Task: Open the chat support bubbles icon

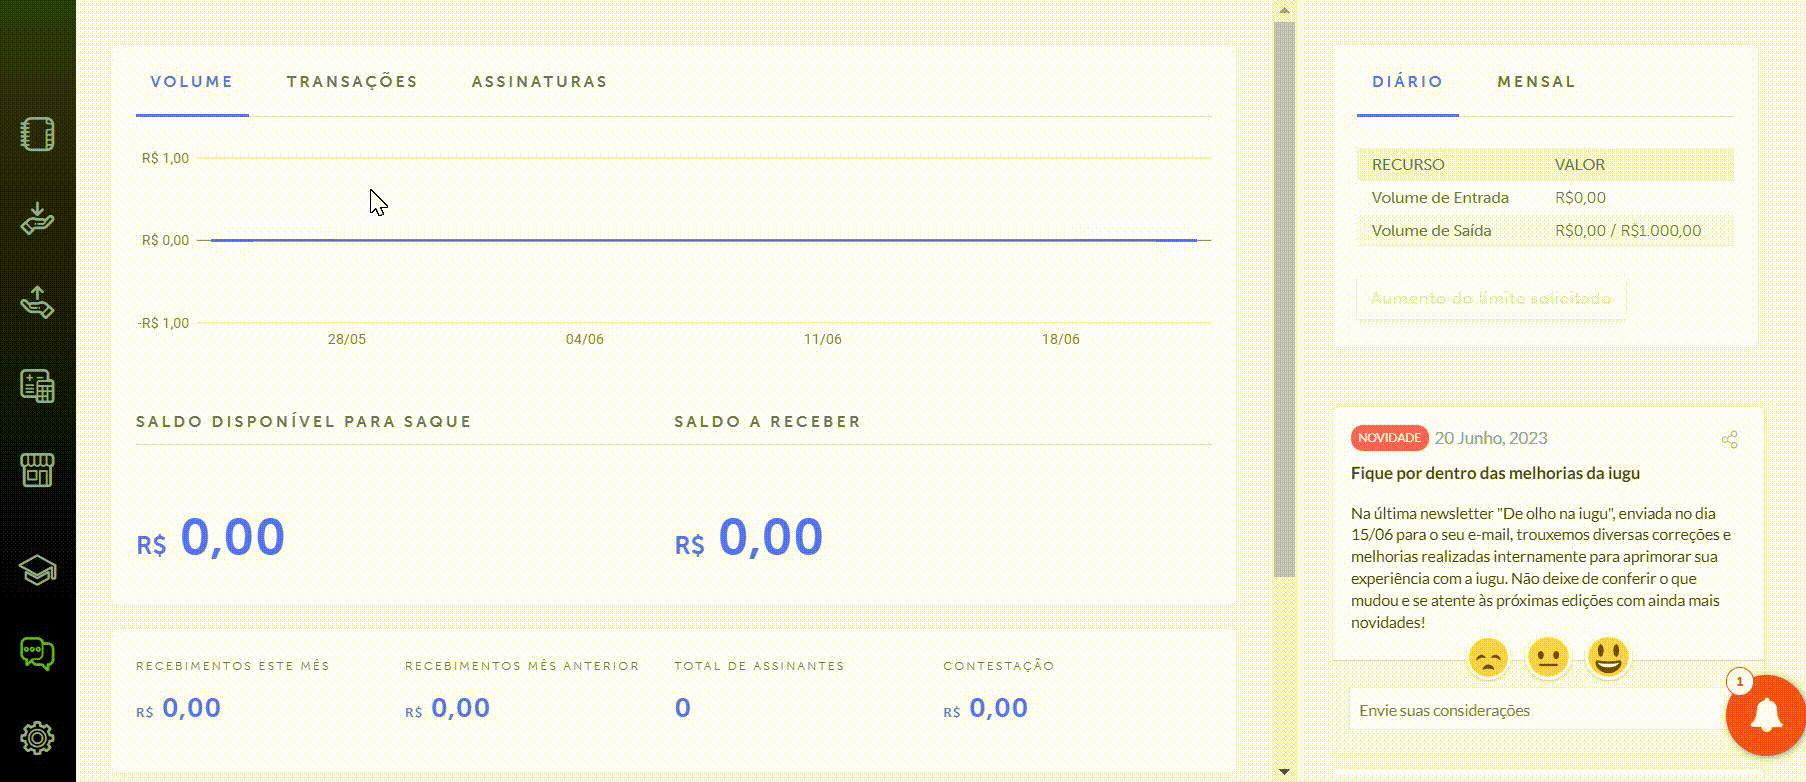Action: [x=37, y=654]
